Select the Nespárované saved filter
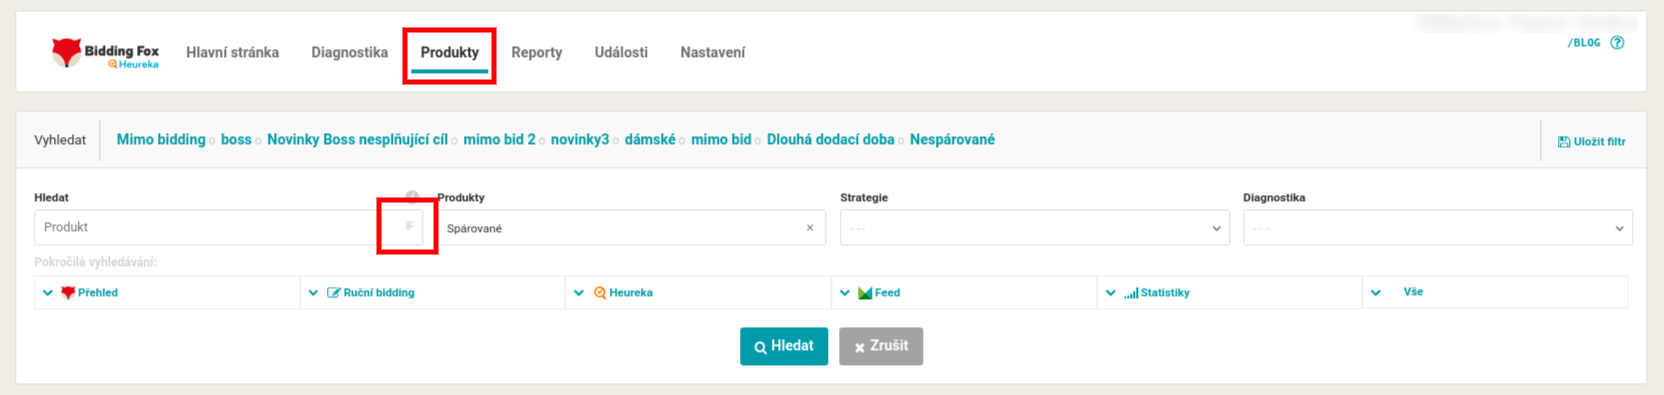Viewport: 1664px width, 395px height. click(x=952, y=140)
